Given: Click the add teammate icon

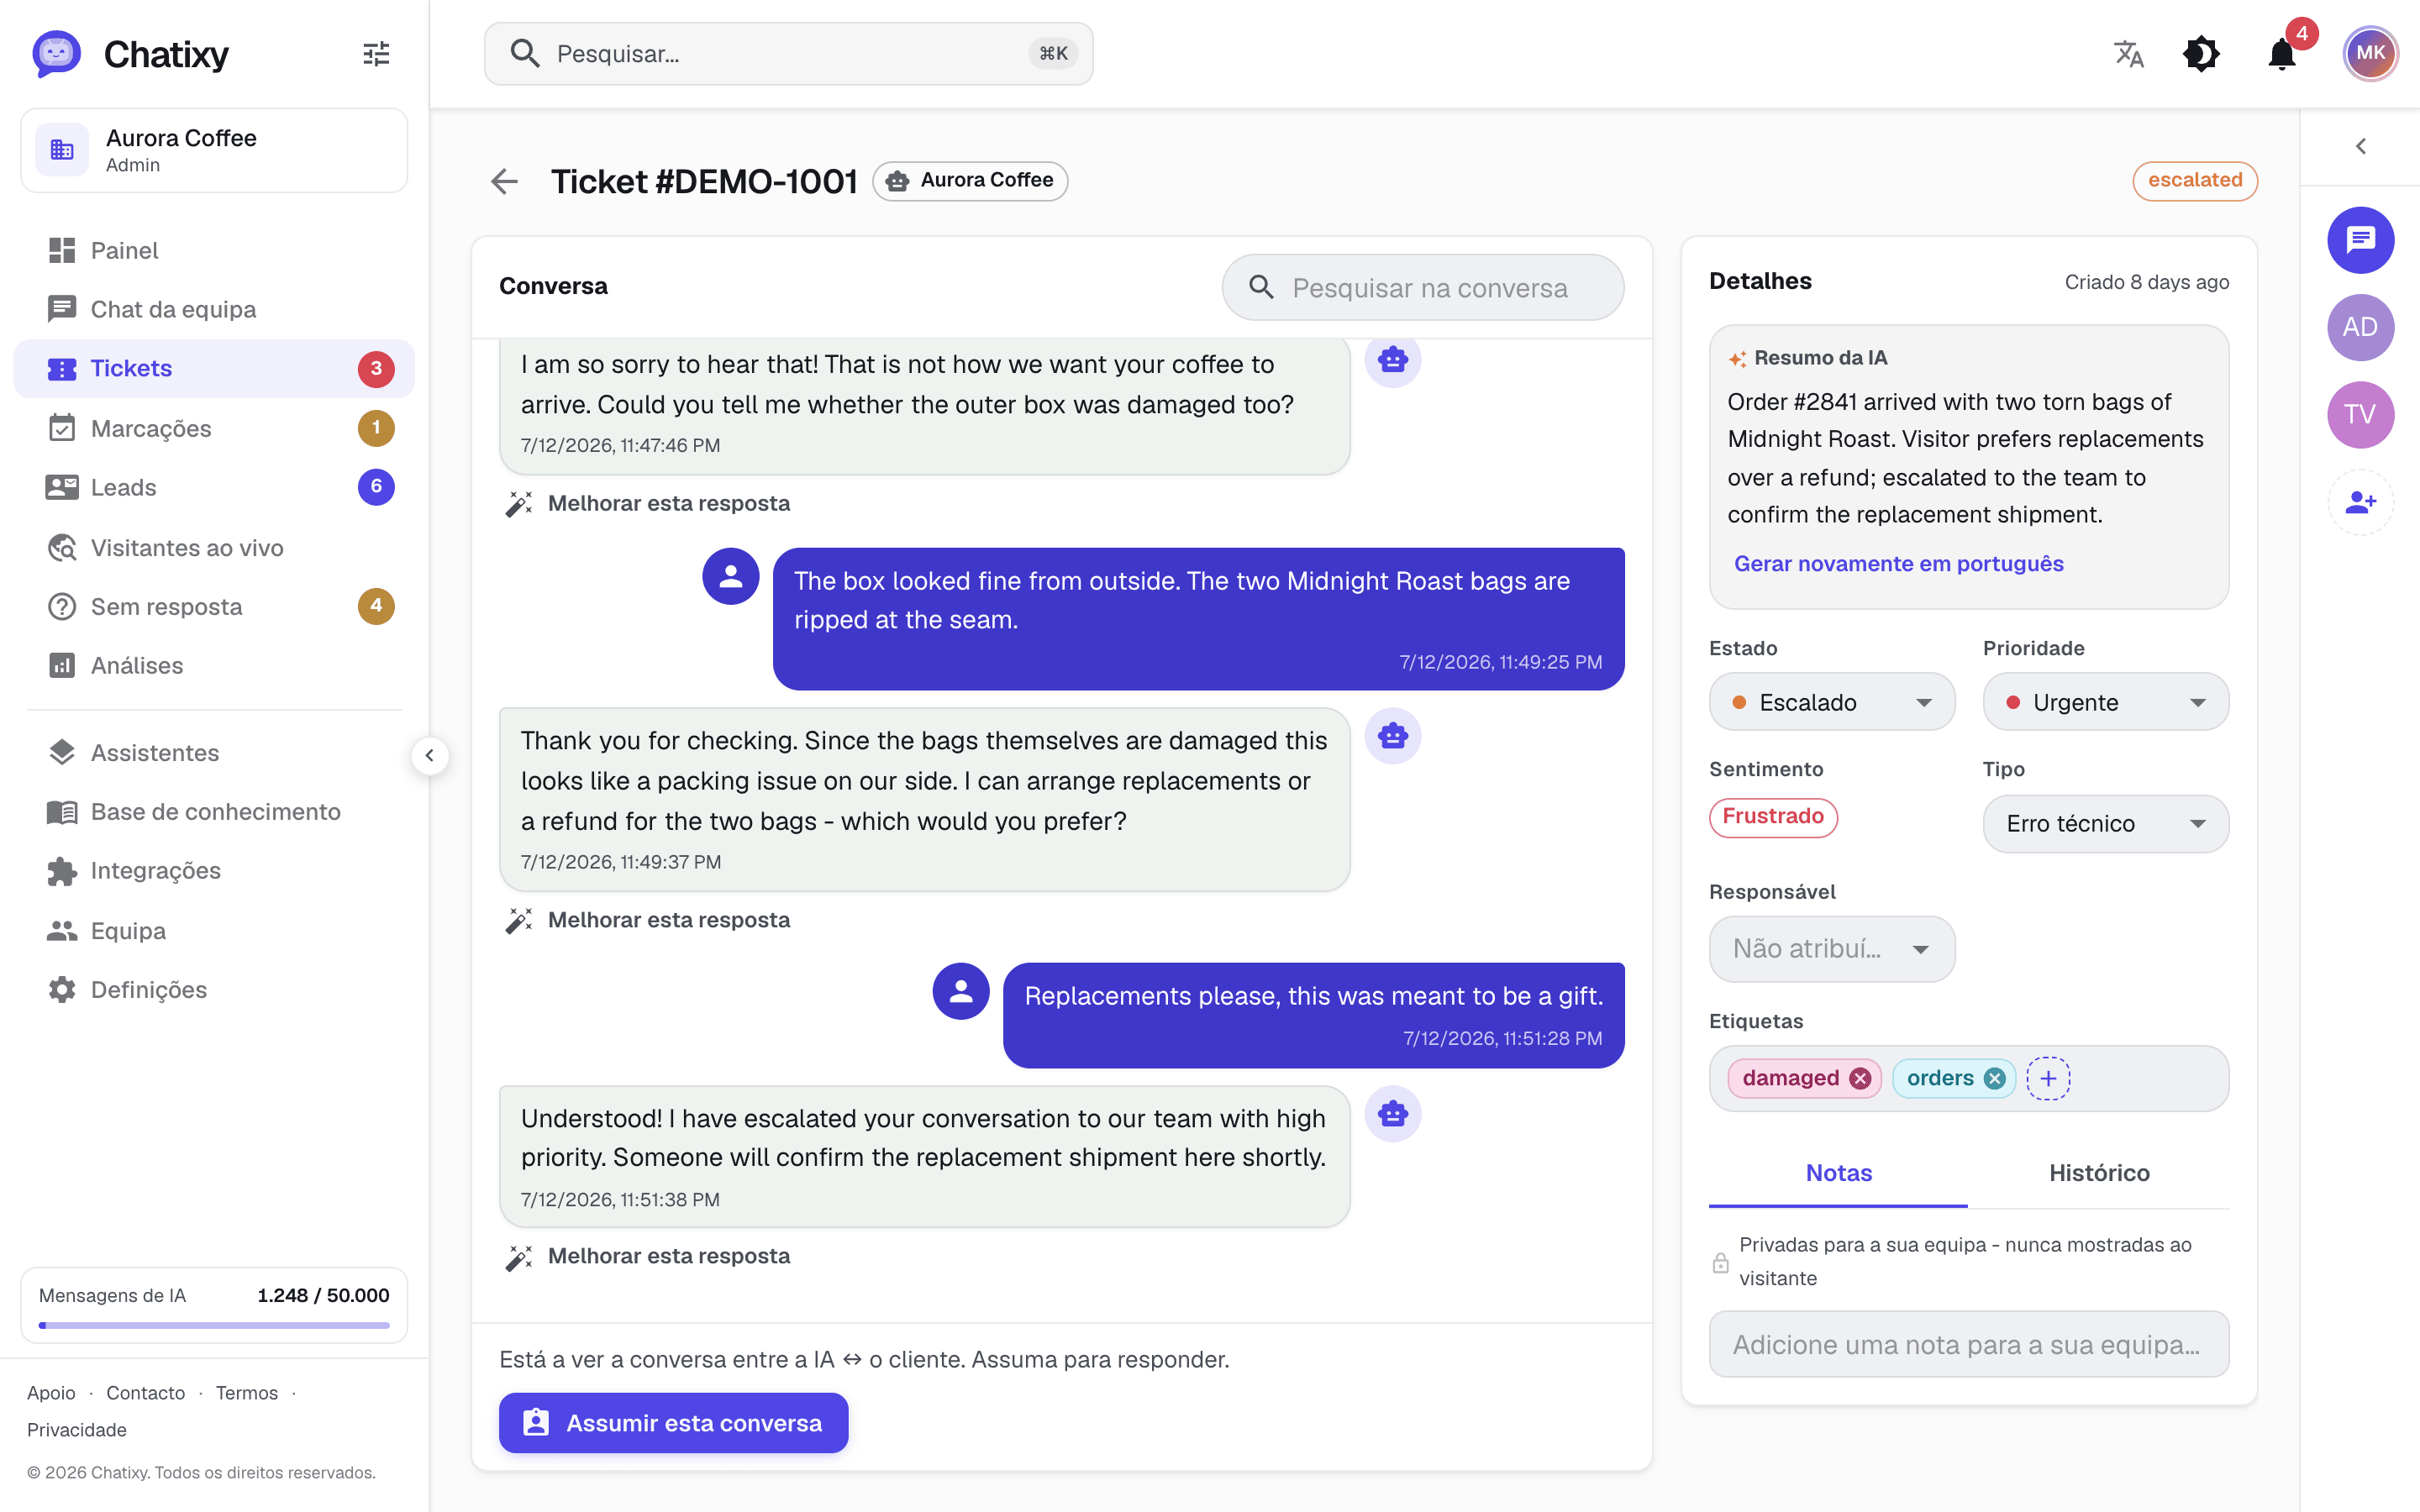Looking at the screenshot, I should click(x=2360, y=502).
